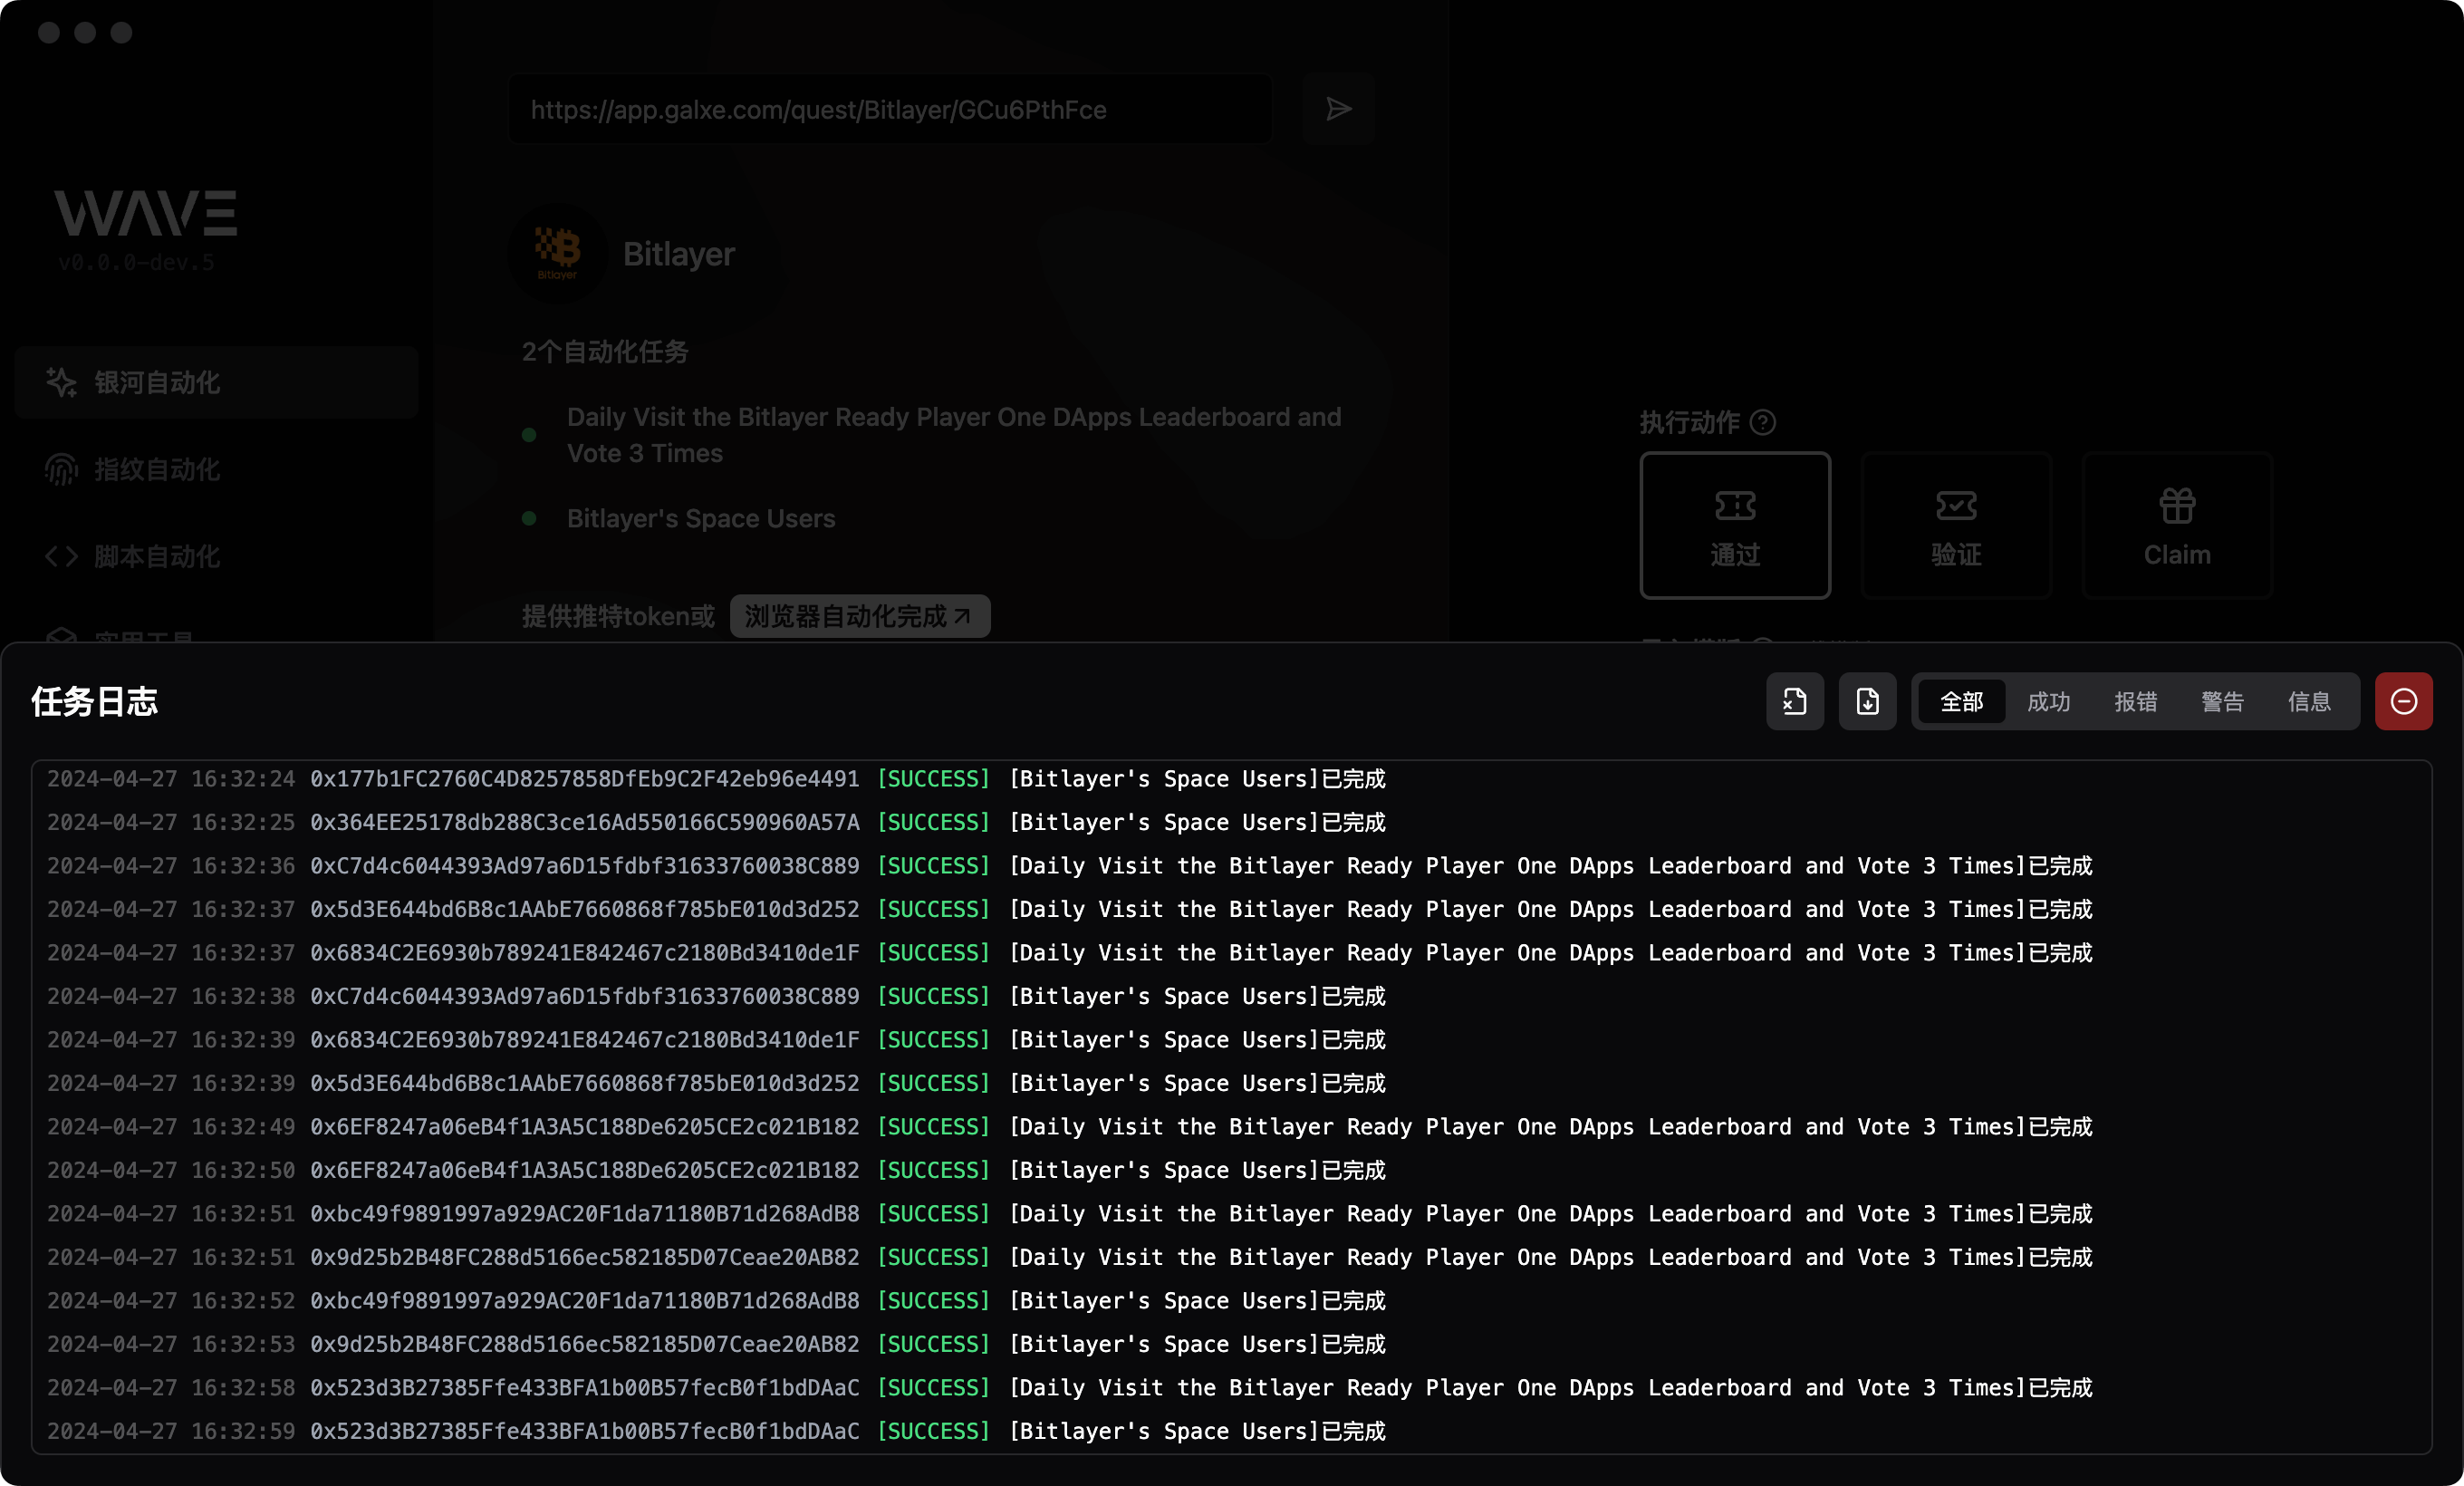Select the 通过 action card
Screen dimensions: 2464x1486
[x=1735, y=525]
